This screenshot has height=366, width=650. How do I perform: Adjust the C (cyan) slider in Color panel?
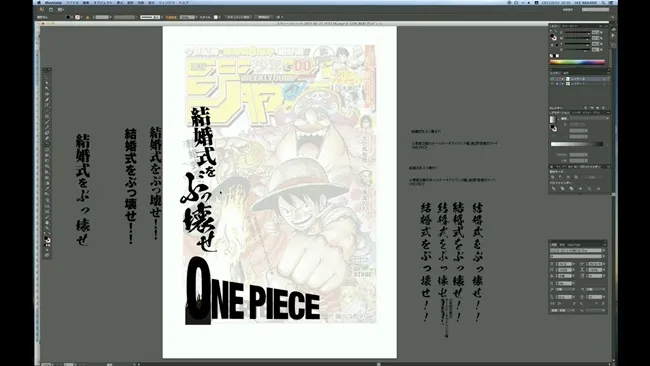click(577, 32)
